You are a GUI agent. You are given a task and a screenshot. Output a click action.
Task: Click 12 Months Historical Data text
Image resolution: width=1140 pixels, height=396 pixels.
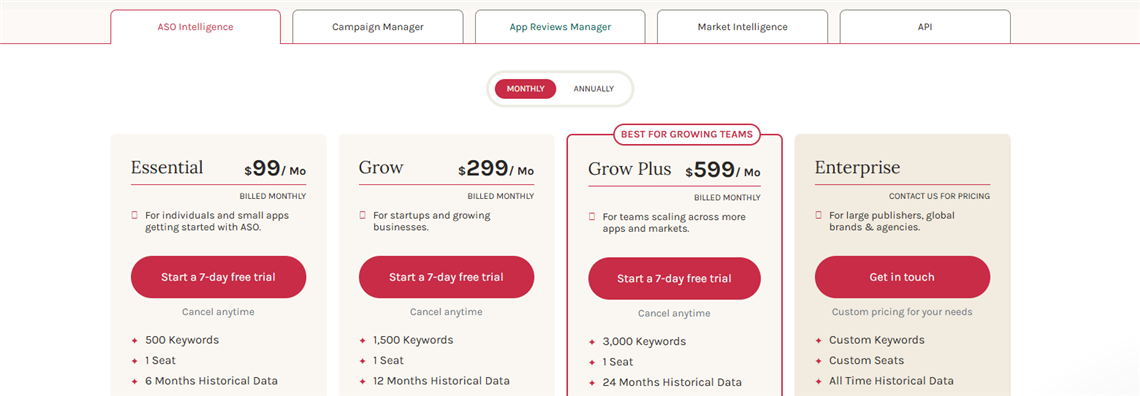point(441,381)
